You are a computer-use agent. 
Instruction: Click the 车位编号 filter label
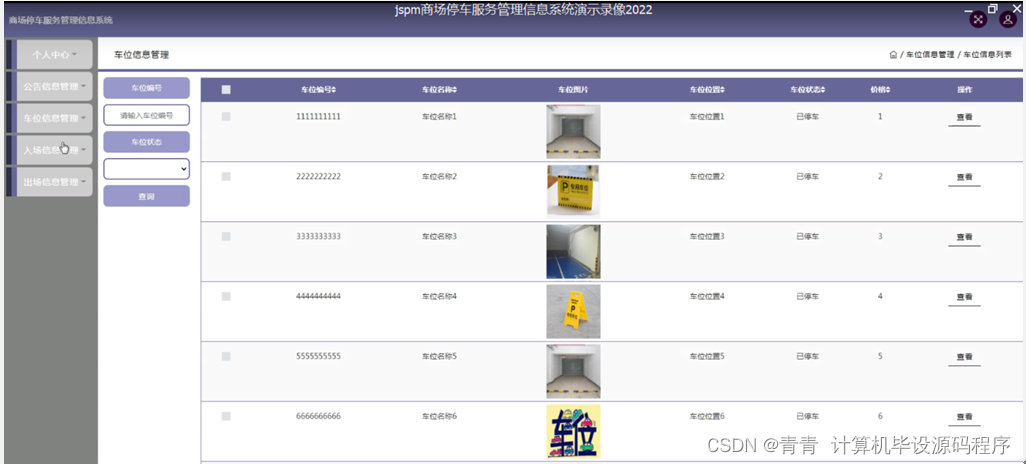[147, 88]
